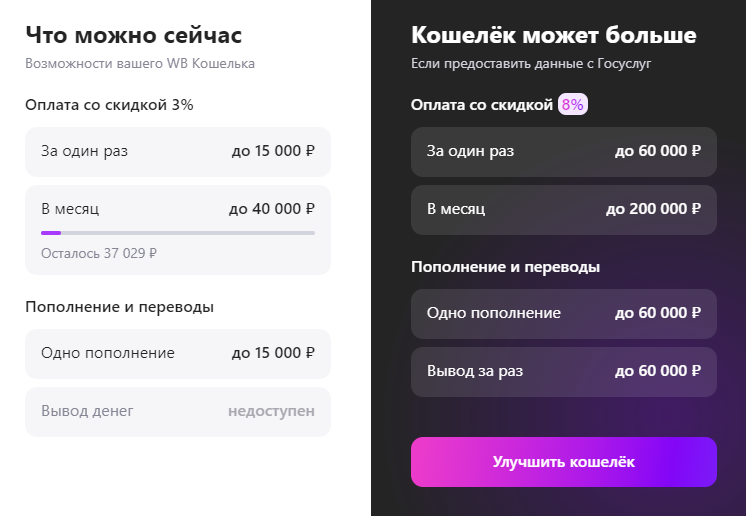The width and height of the screenshot is (746, 516).
Task: Click the "недоступен" status label
Action: pos(271,411)
